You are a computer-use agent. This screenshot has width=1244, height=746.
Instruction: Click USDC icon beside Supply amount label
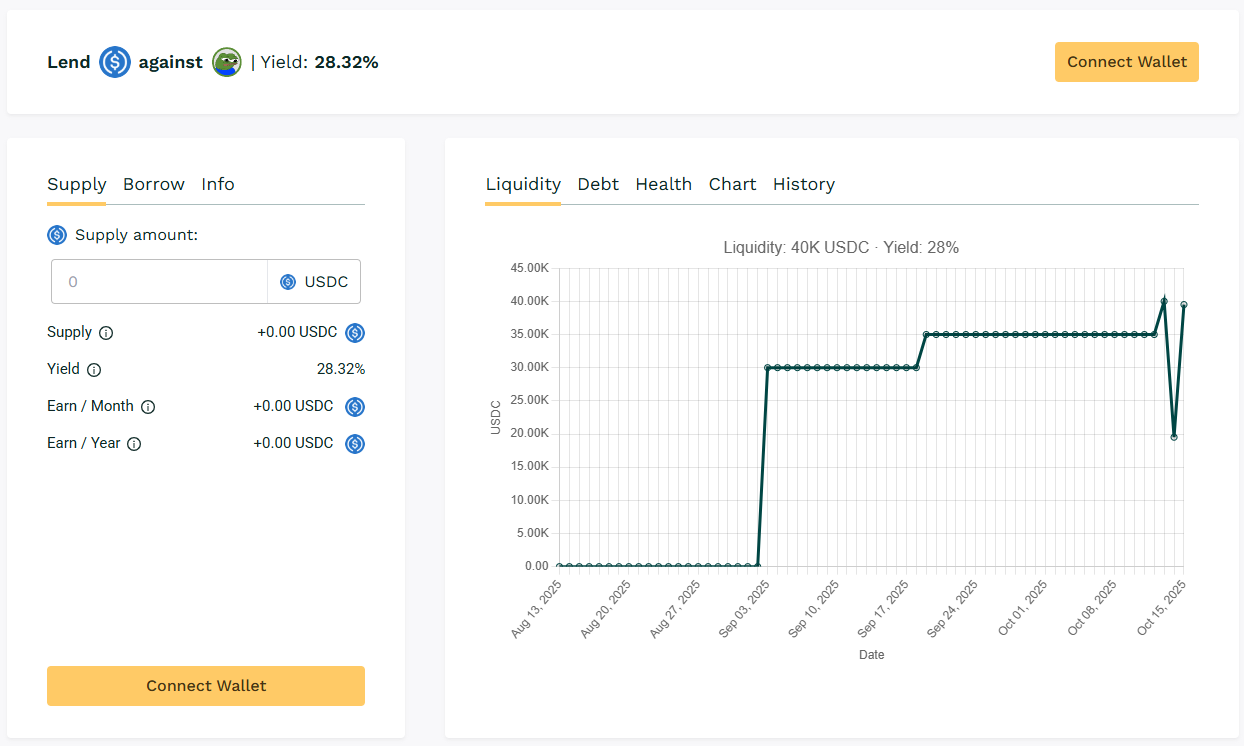(x=57, y=235)
